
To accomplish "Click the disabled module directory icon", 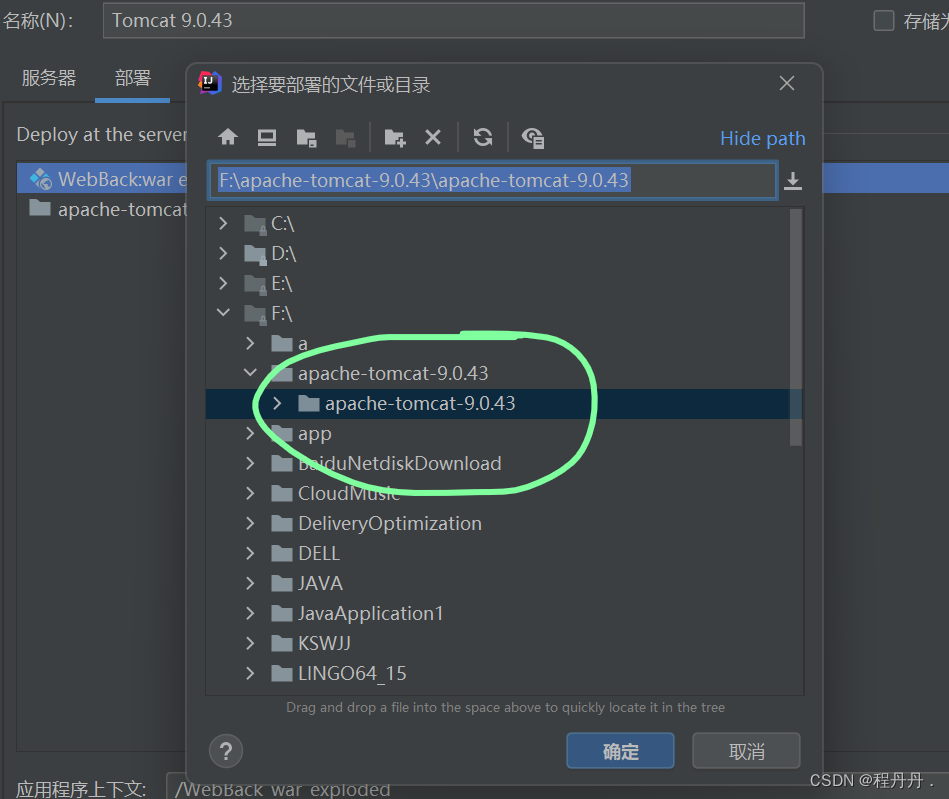I will click(x=346, y=138).
